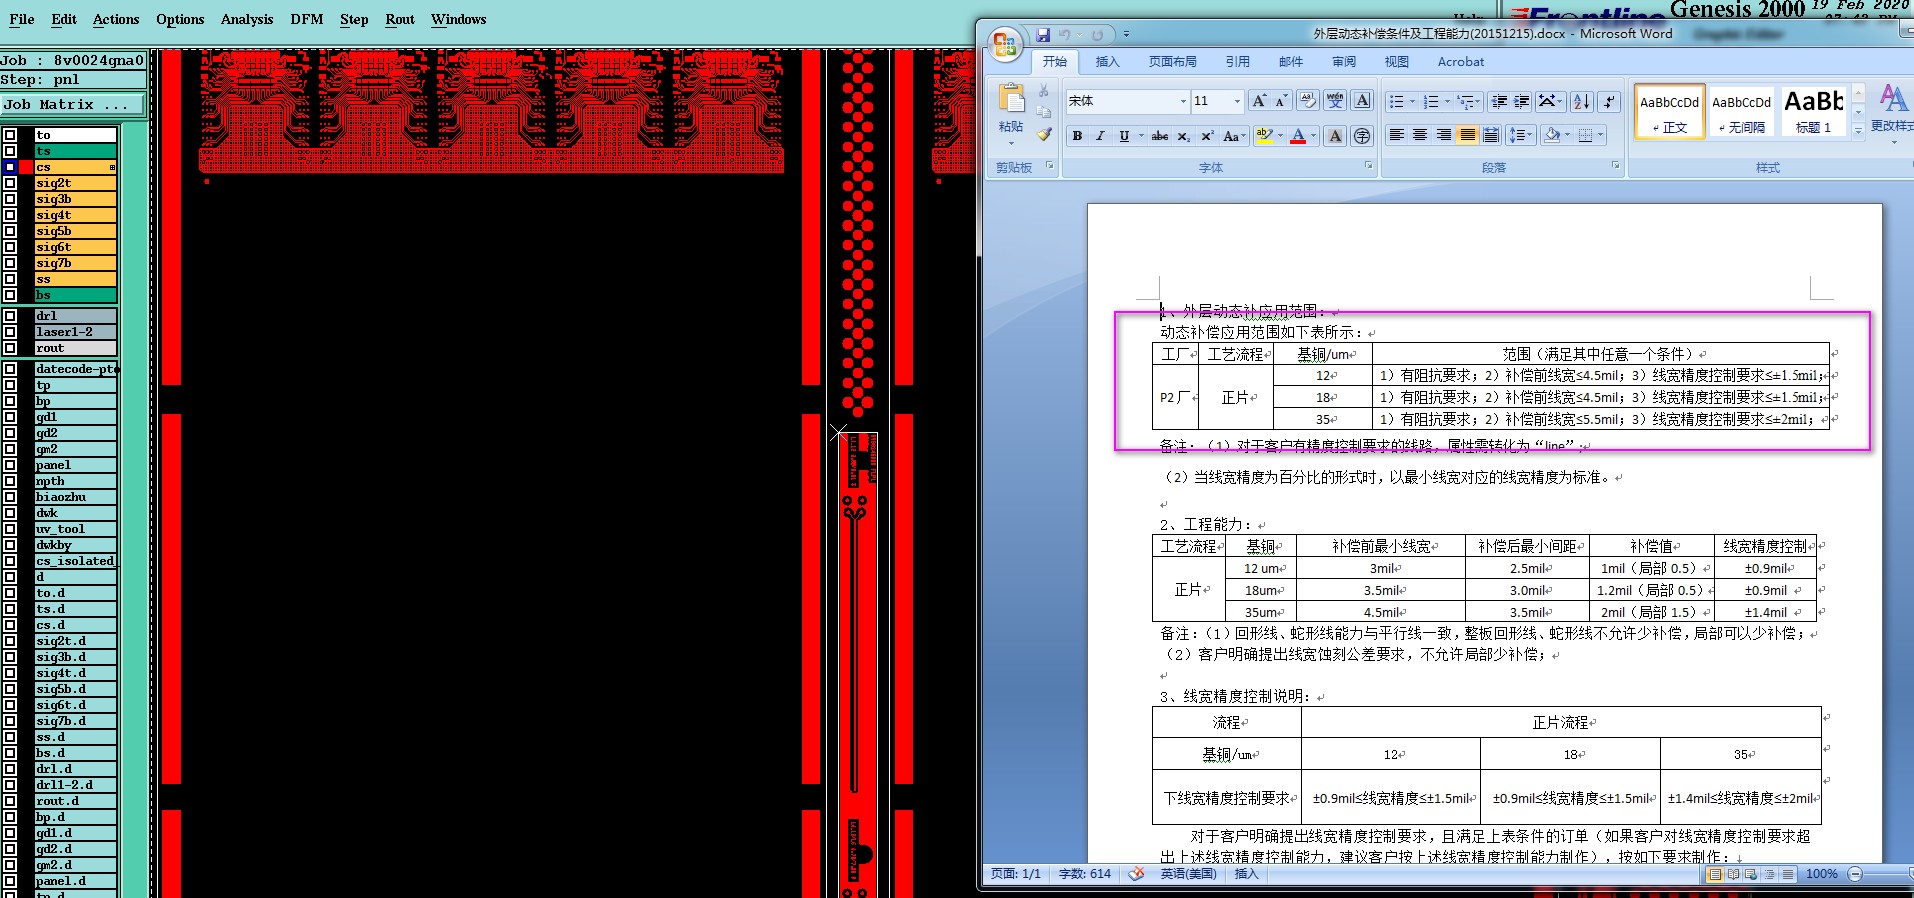Image resolution: width=1914 pixels, height=898 pixels.
Task: Open the underline style dropdown arrow
Action: pos(1140,136)
